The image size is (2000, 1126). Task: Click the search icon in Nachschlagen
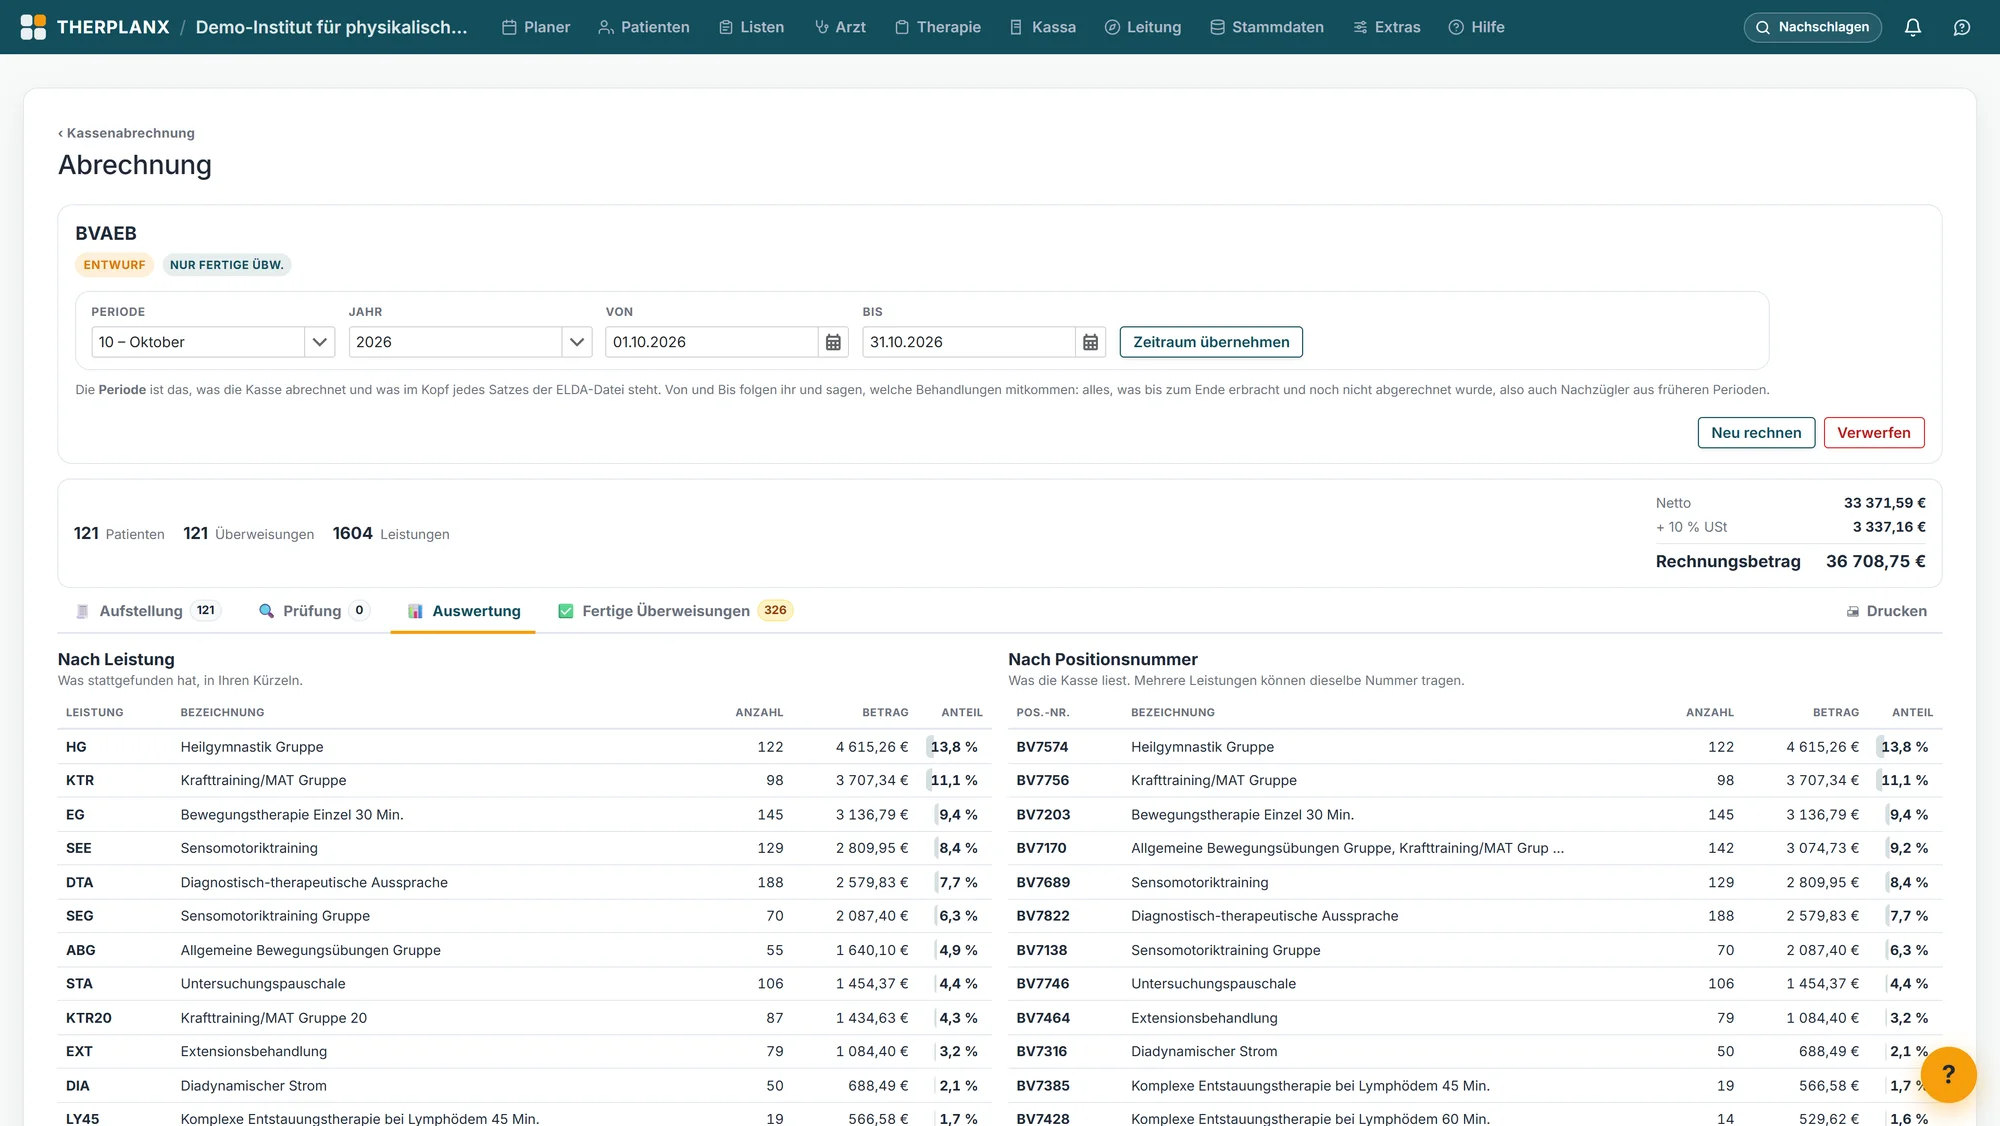(x=1763, y=27)
